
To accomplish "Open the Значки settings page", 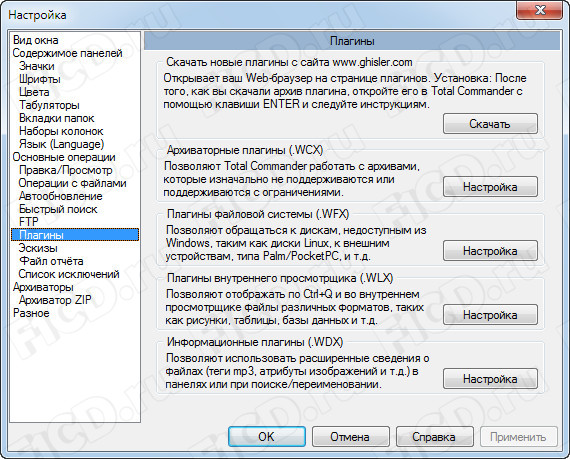I will point(37,66).
